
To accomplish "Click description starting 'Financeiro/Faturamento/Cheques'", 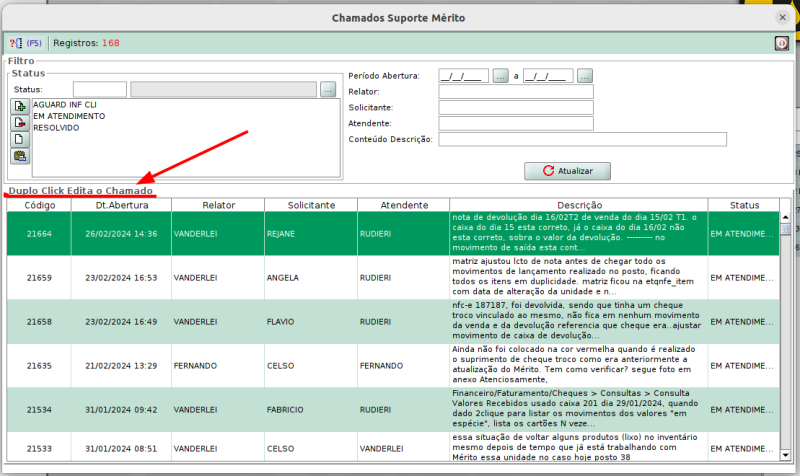I will 579,409.
